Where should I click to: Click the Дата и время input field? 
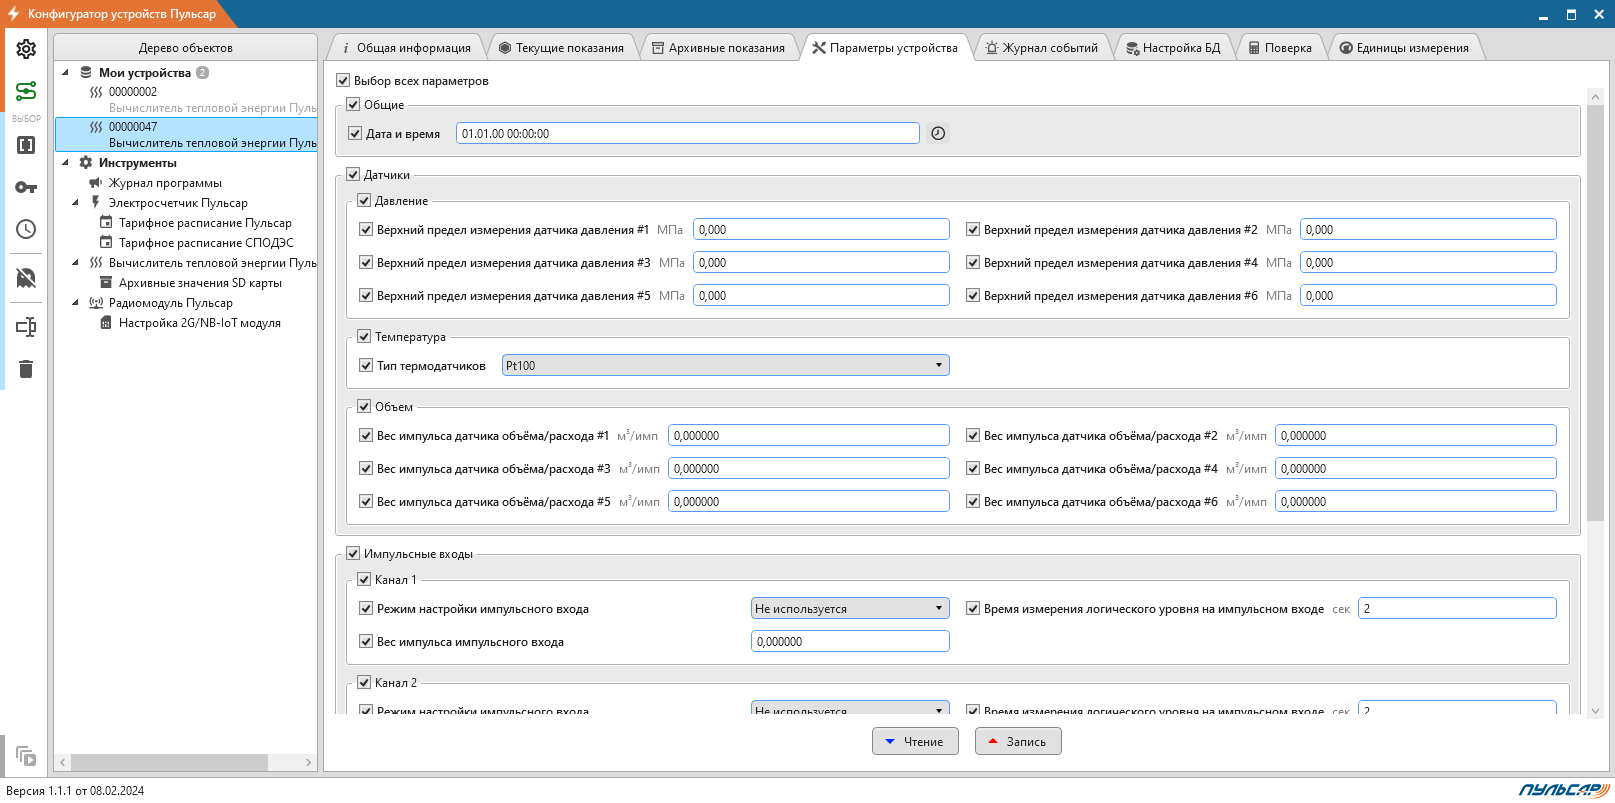click(x=688, y=133)
